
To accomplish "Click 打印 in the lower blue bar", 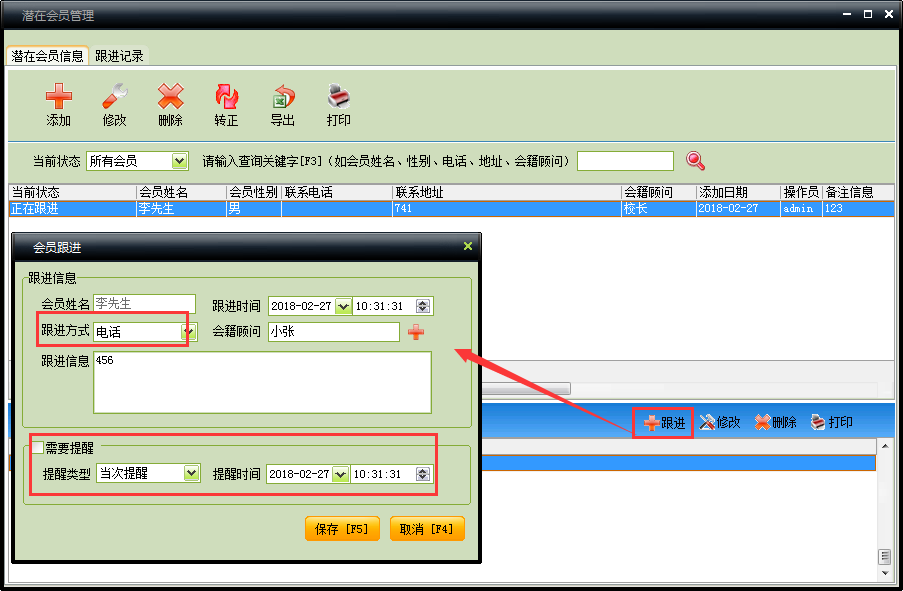I will [831, 422].
